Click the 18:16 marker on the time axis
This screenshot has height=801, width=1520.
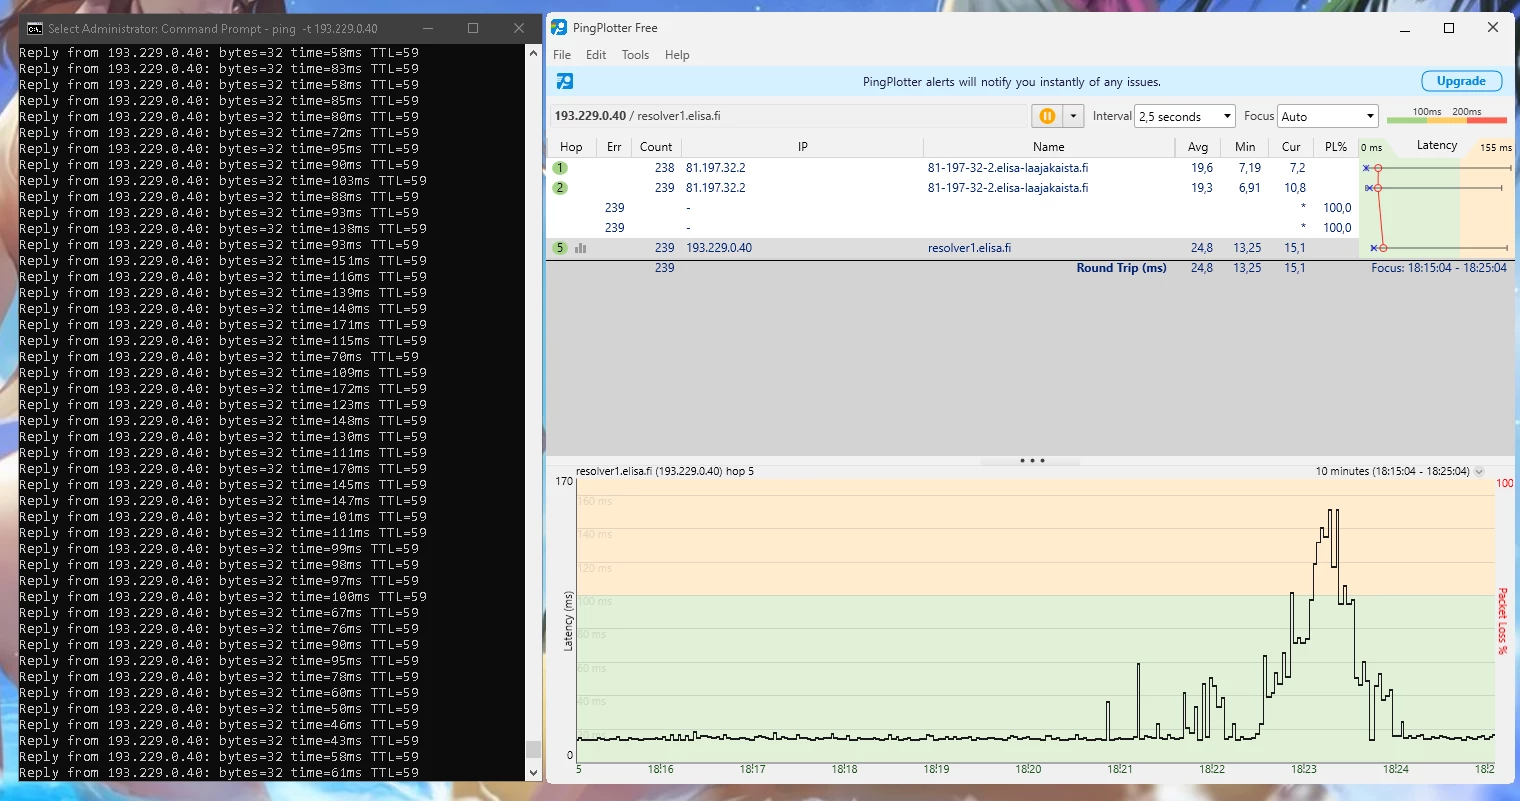[660, 769]
